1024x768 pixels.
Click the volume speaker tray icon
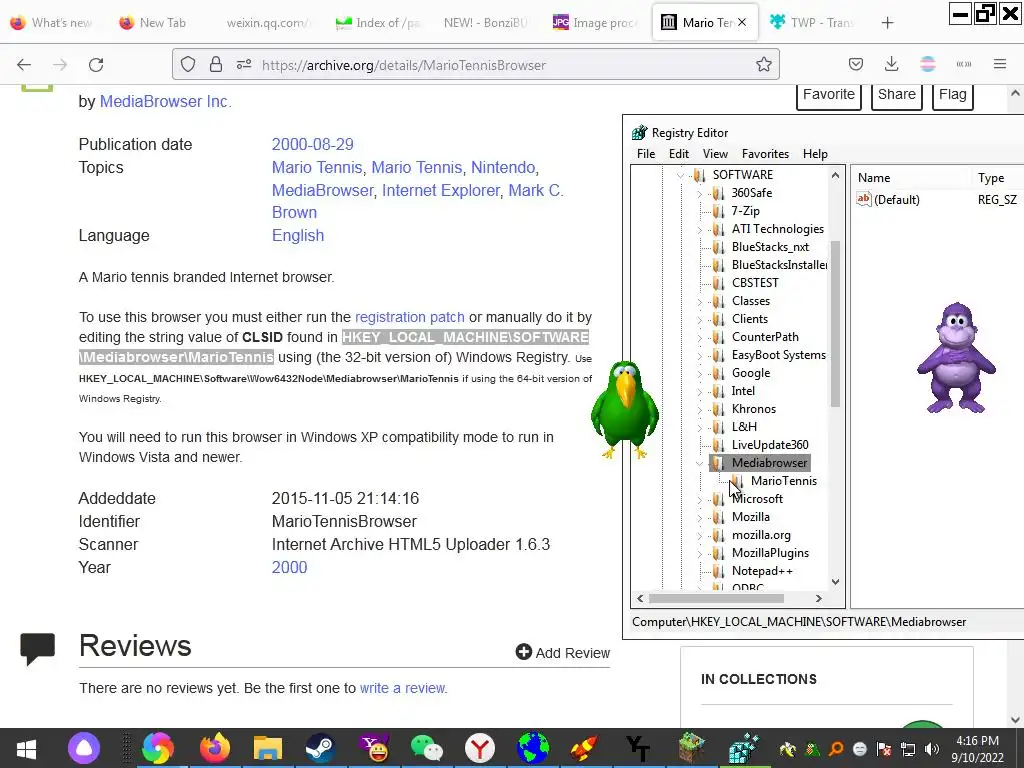(x=932, y=748)
